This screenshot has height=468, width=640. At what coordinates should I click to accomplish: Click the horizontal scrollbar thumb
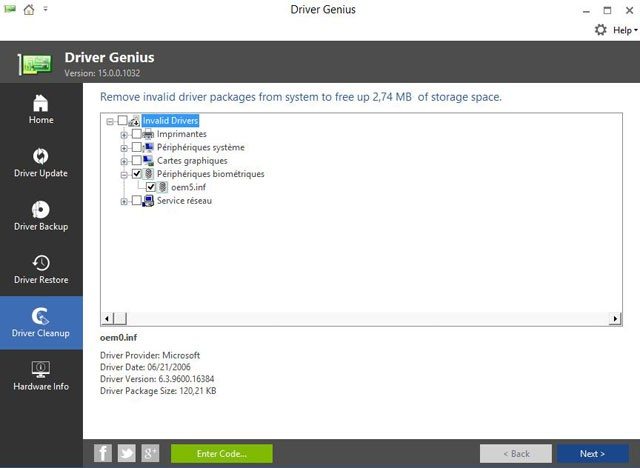[x=120, y=318]
